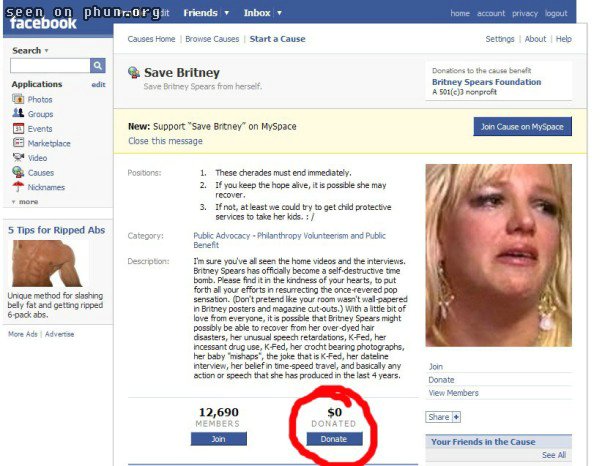Image resolution: width=600 pixels, height=466 pixels.
Task: Open View Members link
Action: tap(453, 393)
